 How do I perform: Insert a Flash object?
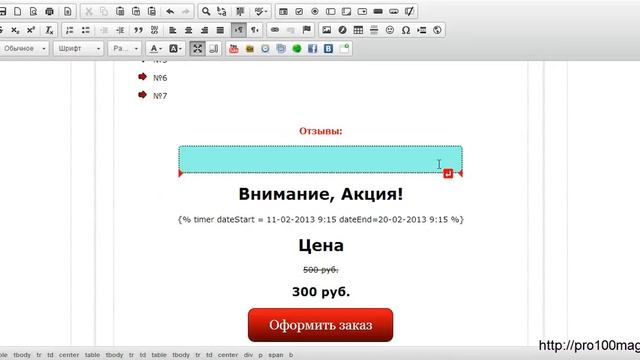(342, 30)
